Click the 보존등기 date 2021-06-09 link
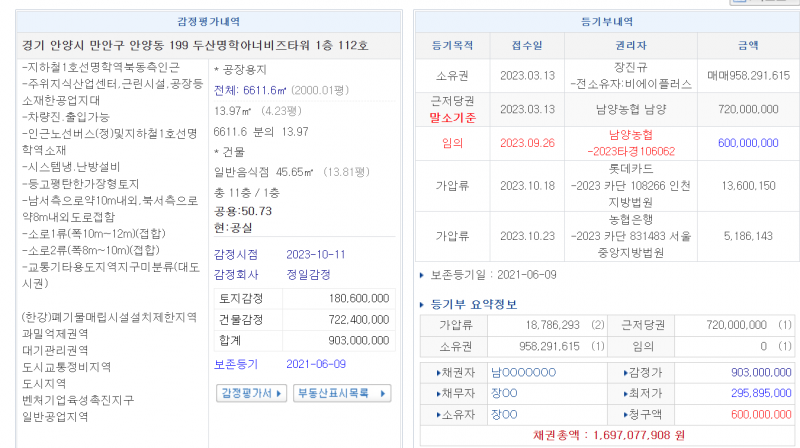 [316, 363]
